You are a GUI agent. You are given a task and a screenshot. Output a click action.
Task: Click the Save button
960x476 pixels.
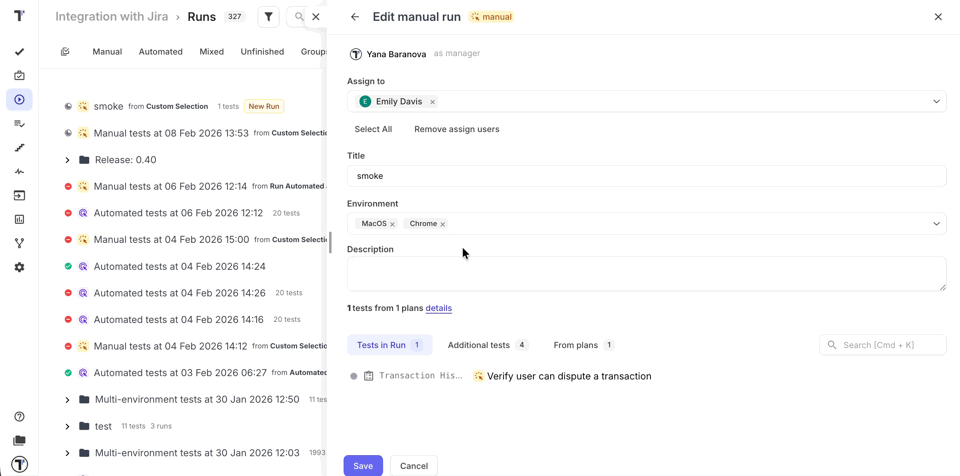pyautogui.click(x=363, y=466)
